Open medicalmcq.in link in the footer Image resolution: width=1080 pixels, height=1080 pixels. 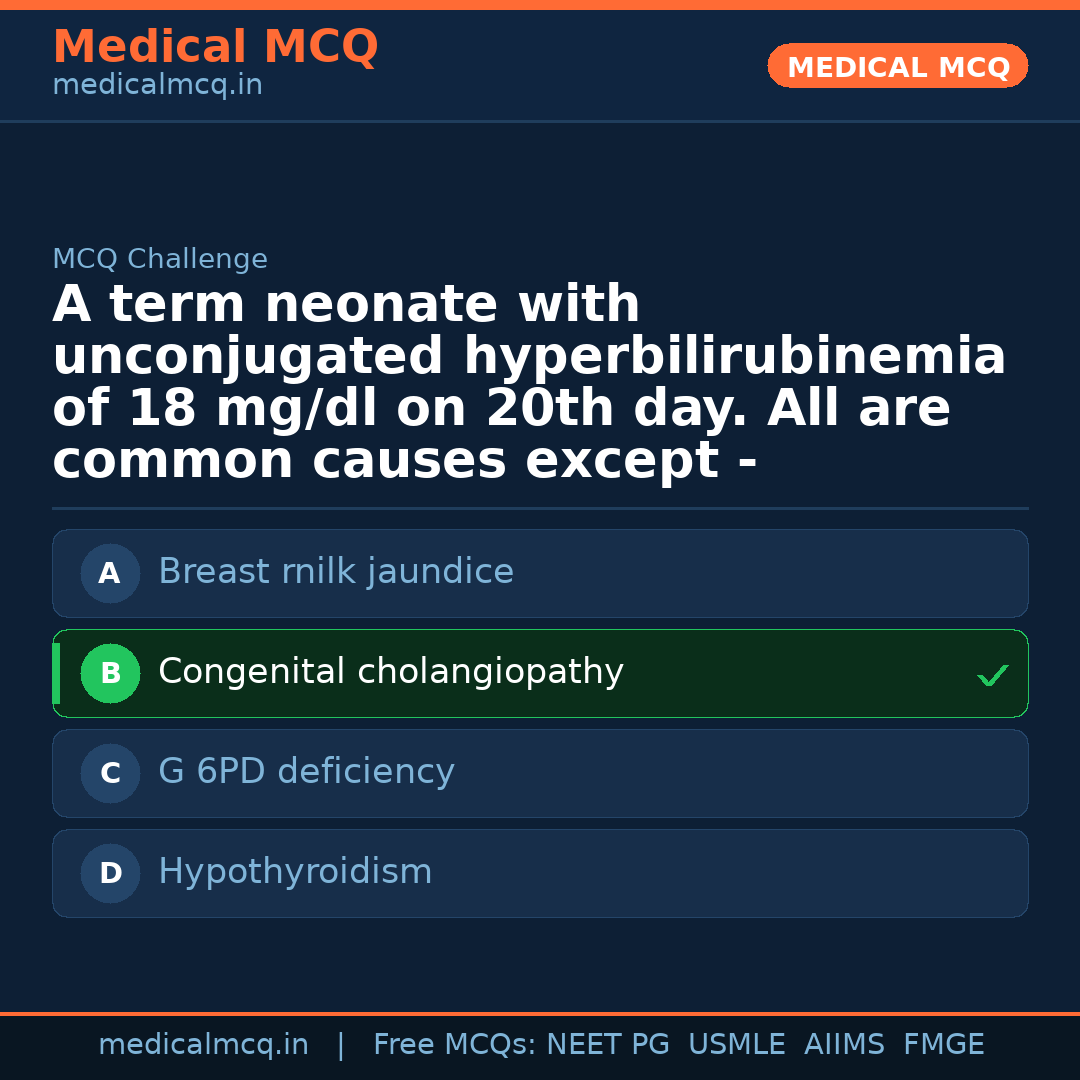[203, 1045]
